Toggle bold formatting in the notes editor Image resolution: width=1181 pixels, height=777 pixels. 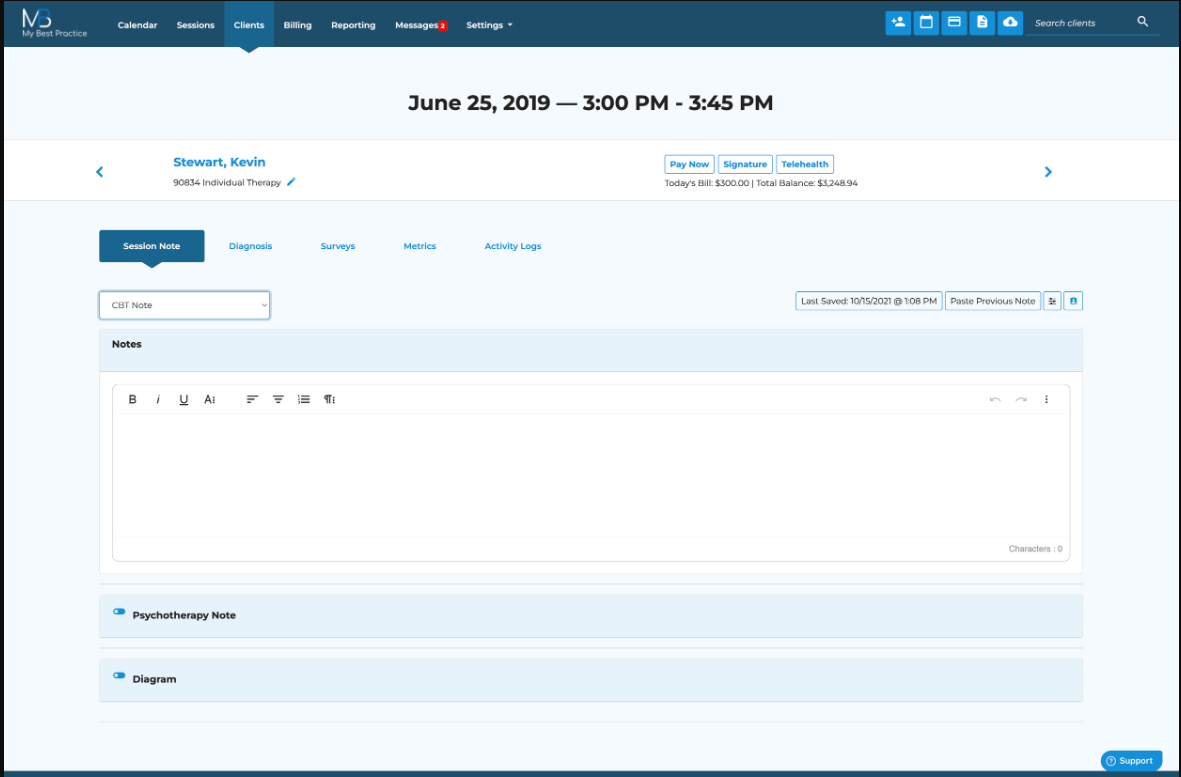132,399
